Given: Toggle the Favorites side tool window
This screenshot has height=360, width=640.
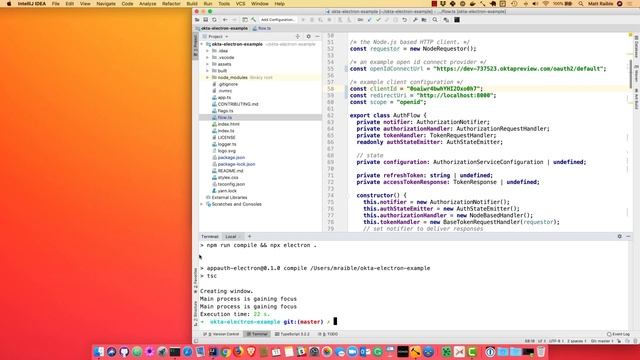Looking at the screenshot, I should pyautogui.click(x=196, y=282).
